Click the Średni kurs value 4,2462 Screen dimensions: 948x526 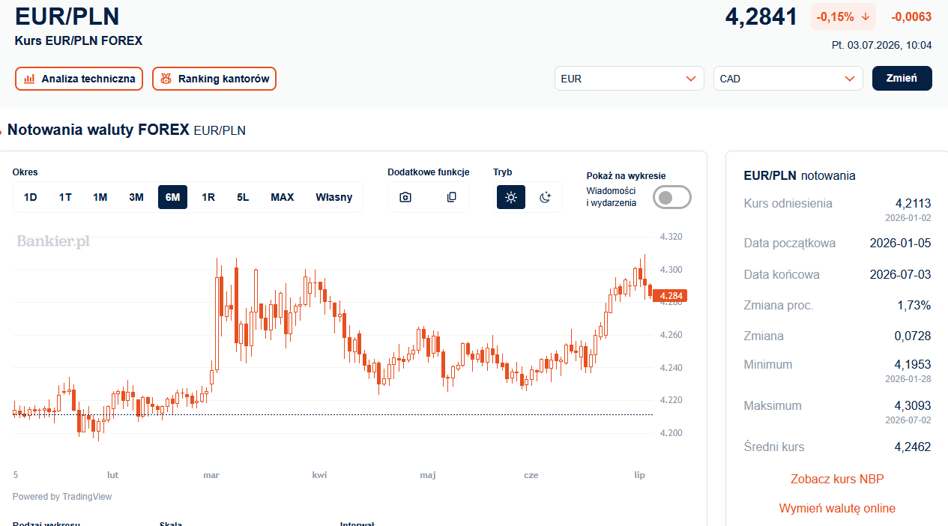(912, 447)
